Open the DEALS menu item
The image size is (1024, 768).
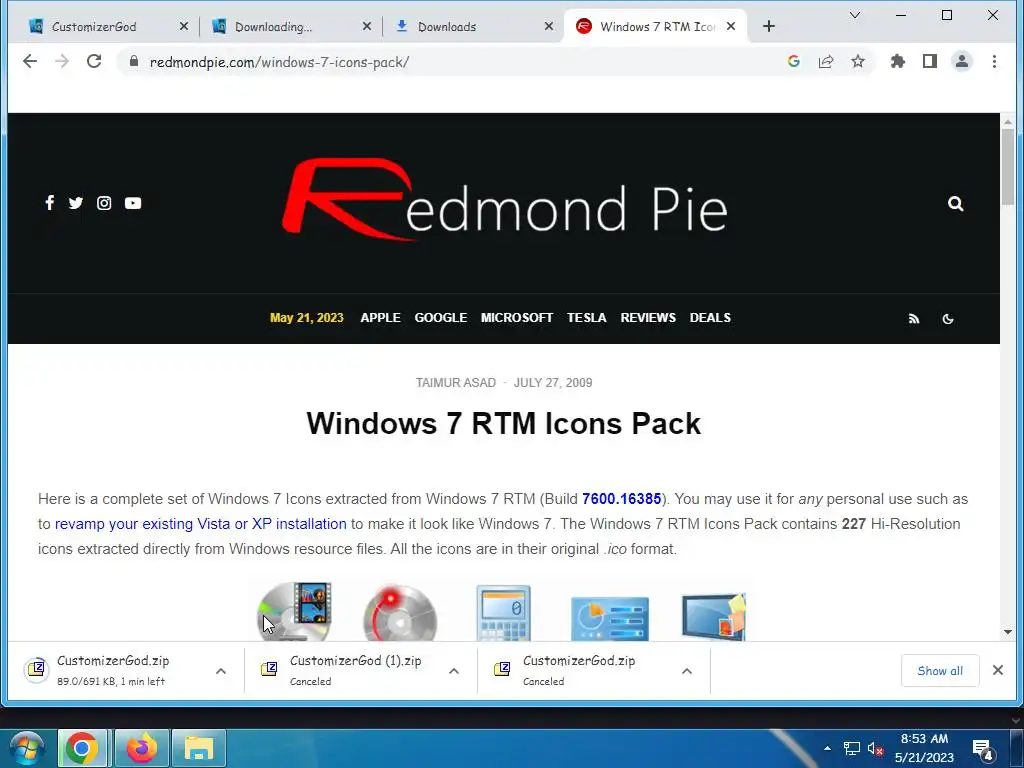[x=710, y=318]
